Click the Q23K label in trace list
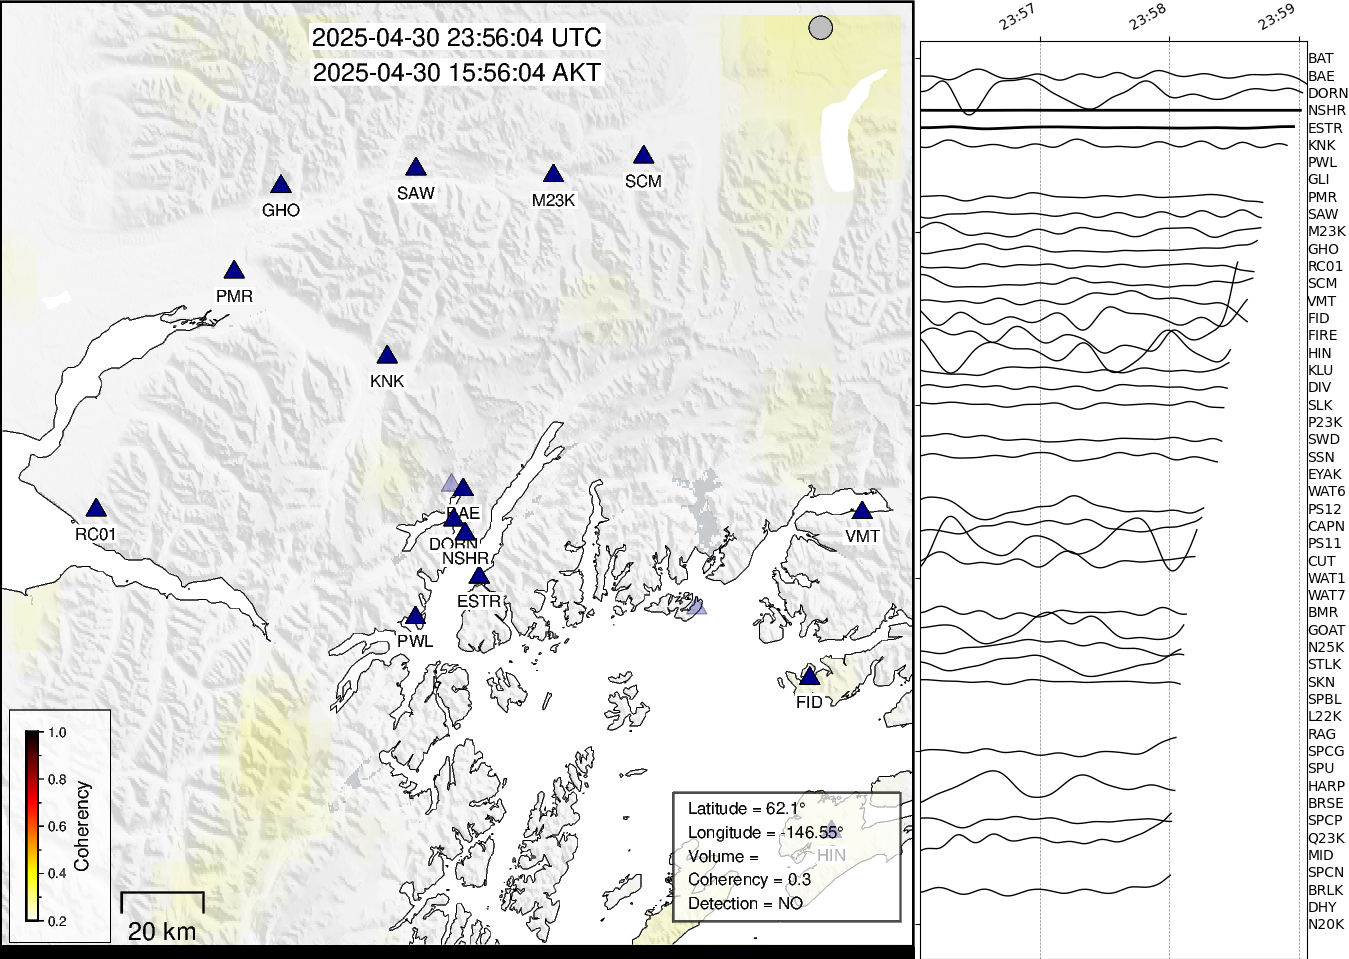 [x=1327, y=839]
